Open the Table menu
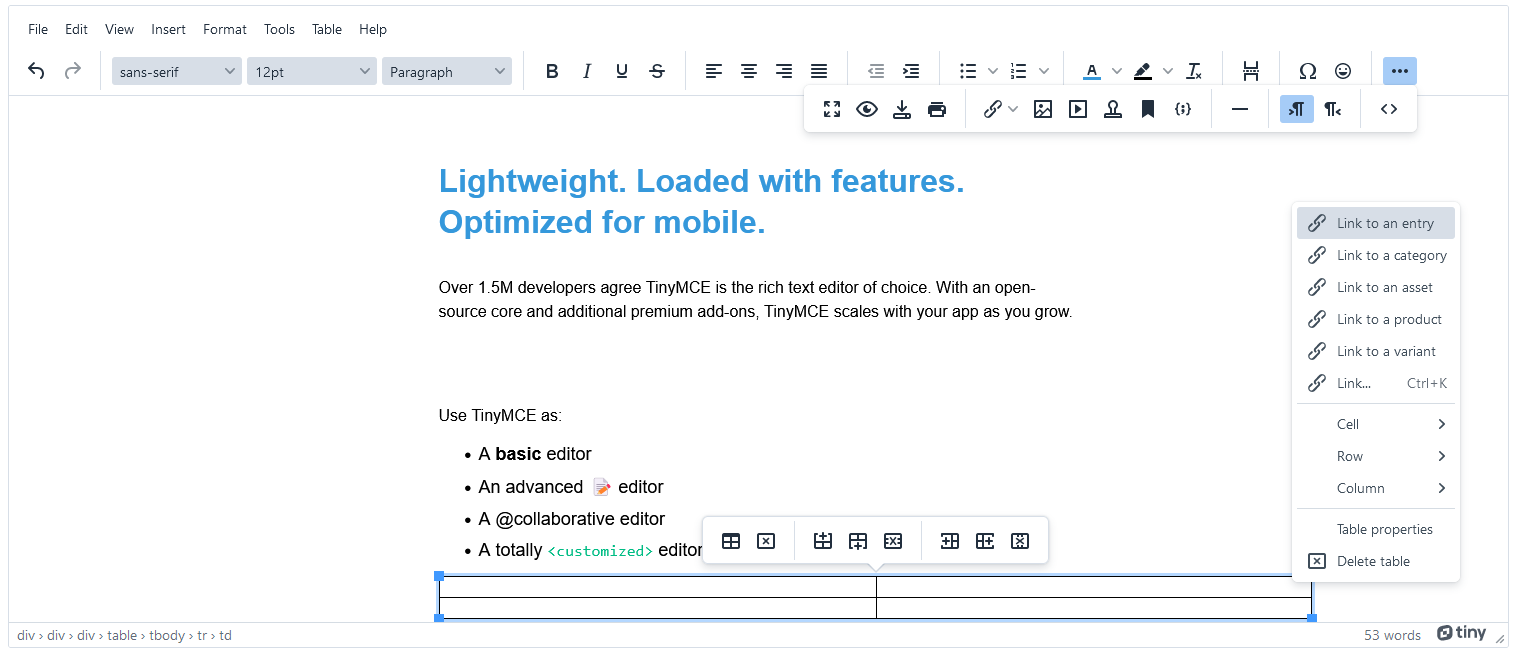This screenshot has height=654, width=1518. (326, 29)
